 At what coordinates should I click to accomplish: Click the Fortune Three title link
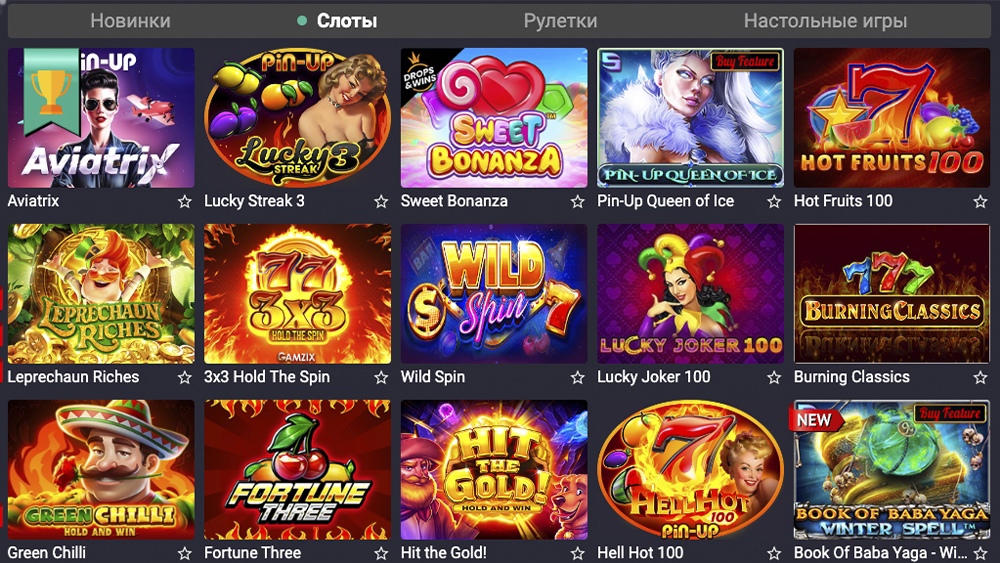(x=253, y=552)
